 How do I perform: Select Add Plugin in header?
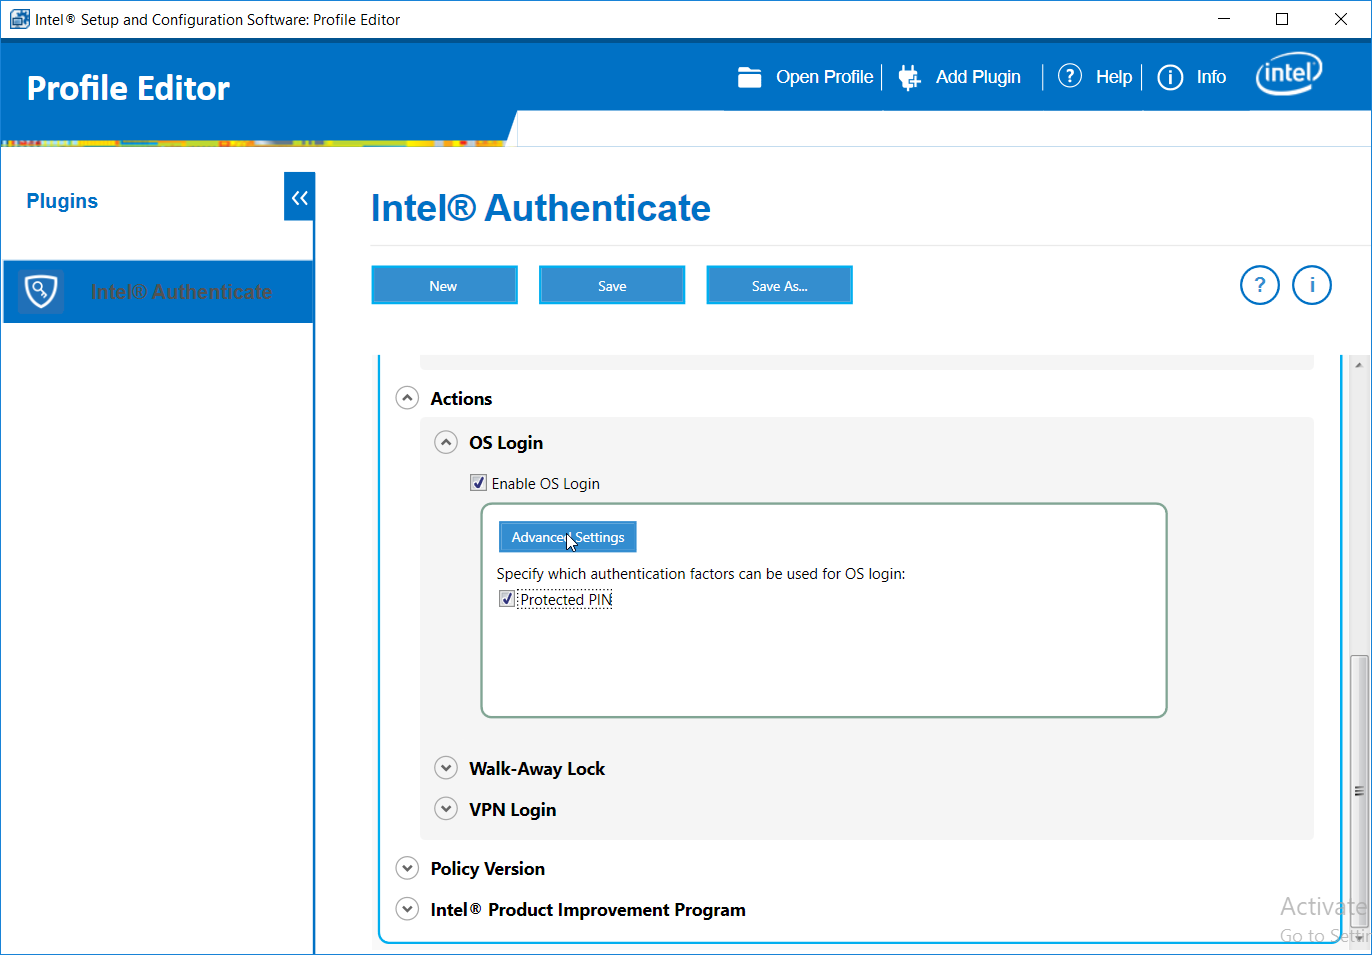pos(978,77)
